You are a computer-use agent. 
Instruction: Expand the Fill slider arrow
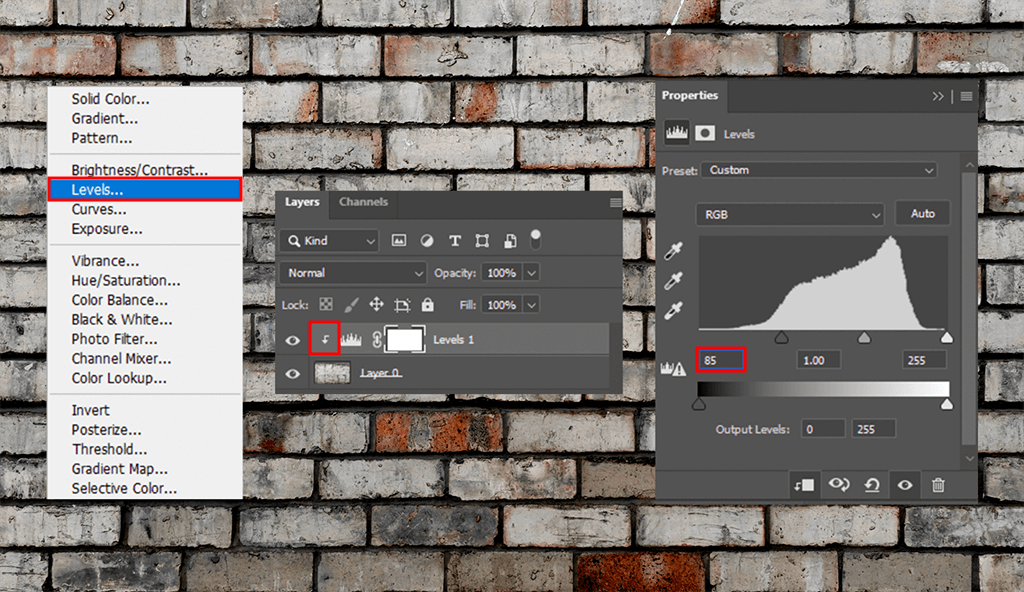point(532,304)
